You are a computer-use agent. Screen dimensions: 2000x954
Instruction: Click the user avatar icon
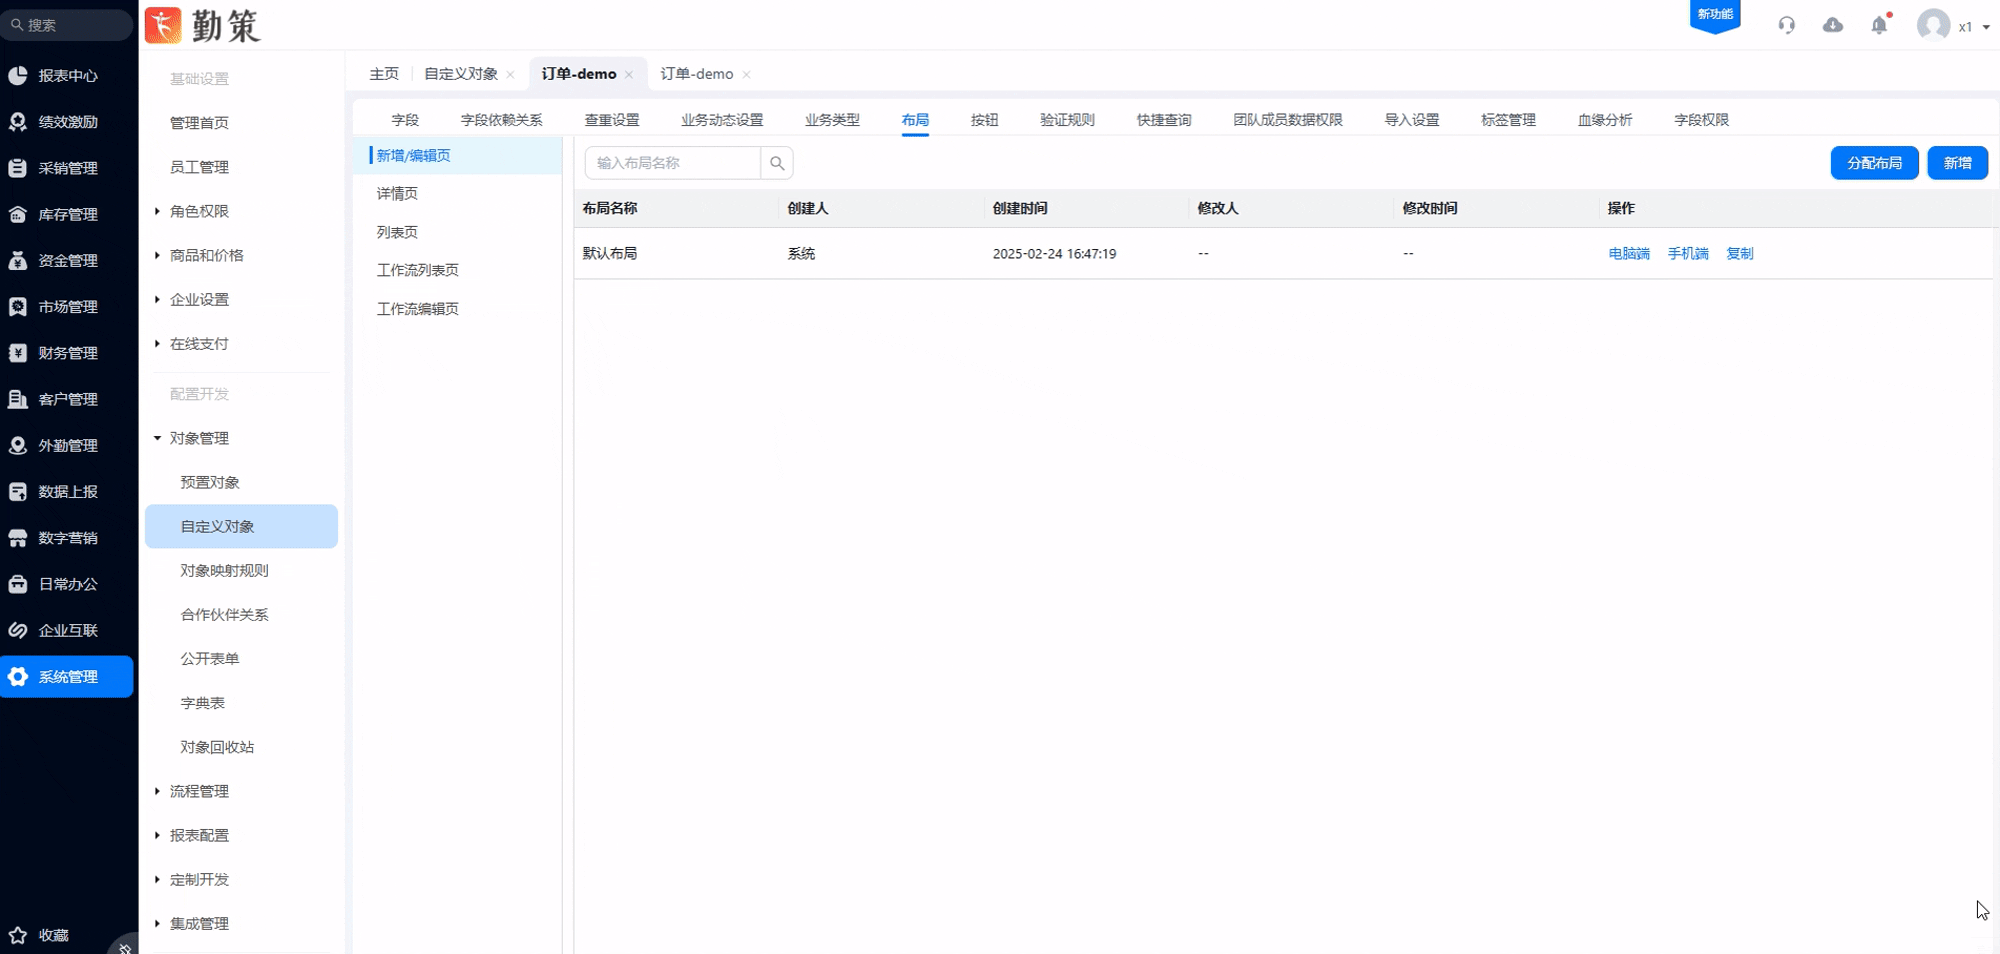click(1933, 26)
